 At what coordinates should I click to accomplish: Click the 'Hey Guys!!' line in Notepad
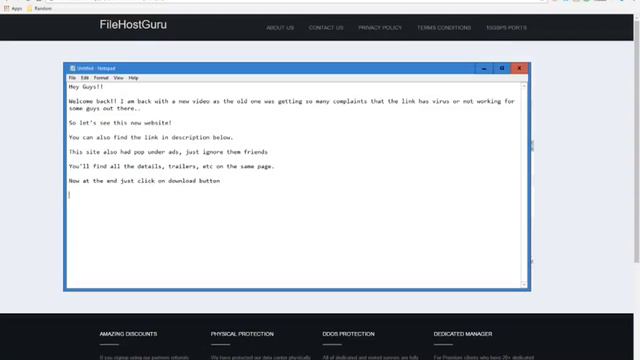[86, 87]
